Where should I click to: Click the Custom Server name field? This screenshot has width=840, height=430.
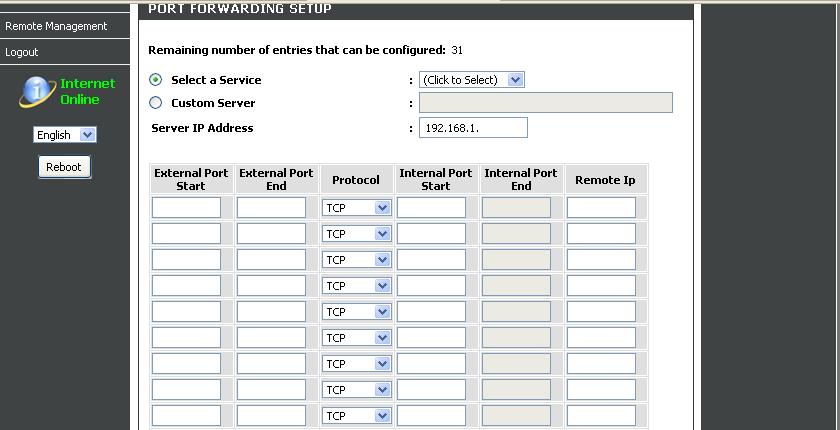(x=545, y=103)
